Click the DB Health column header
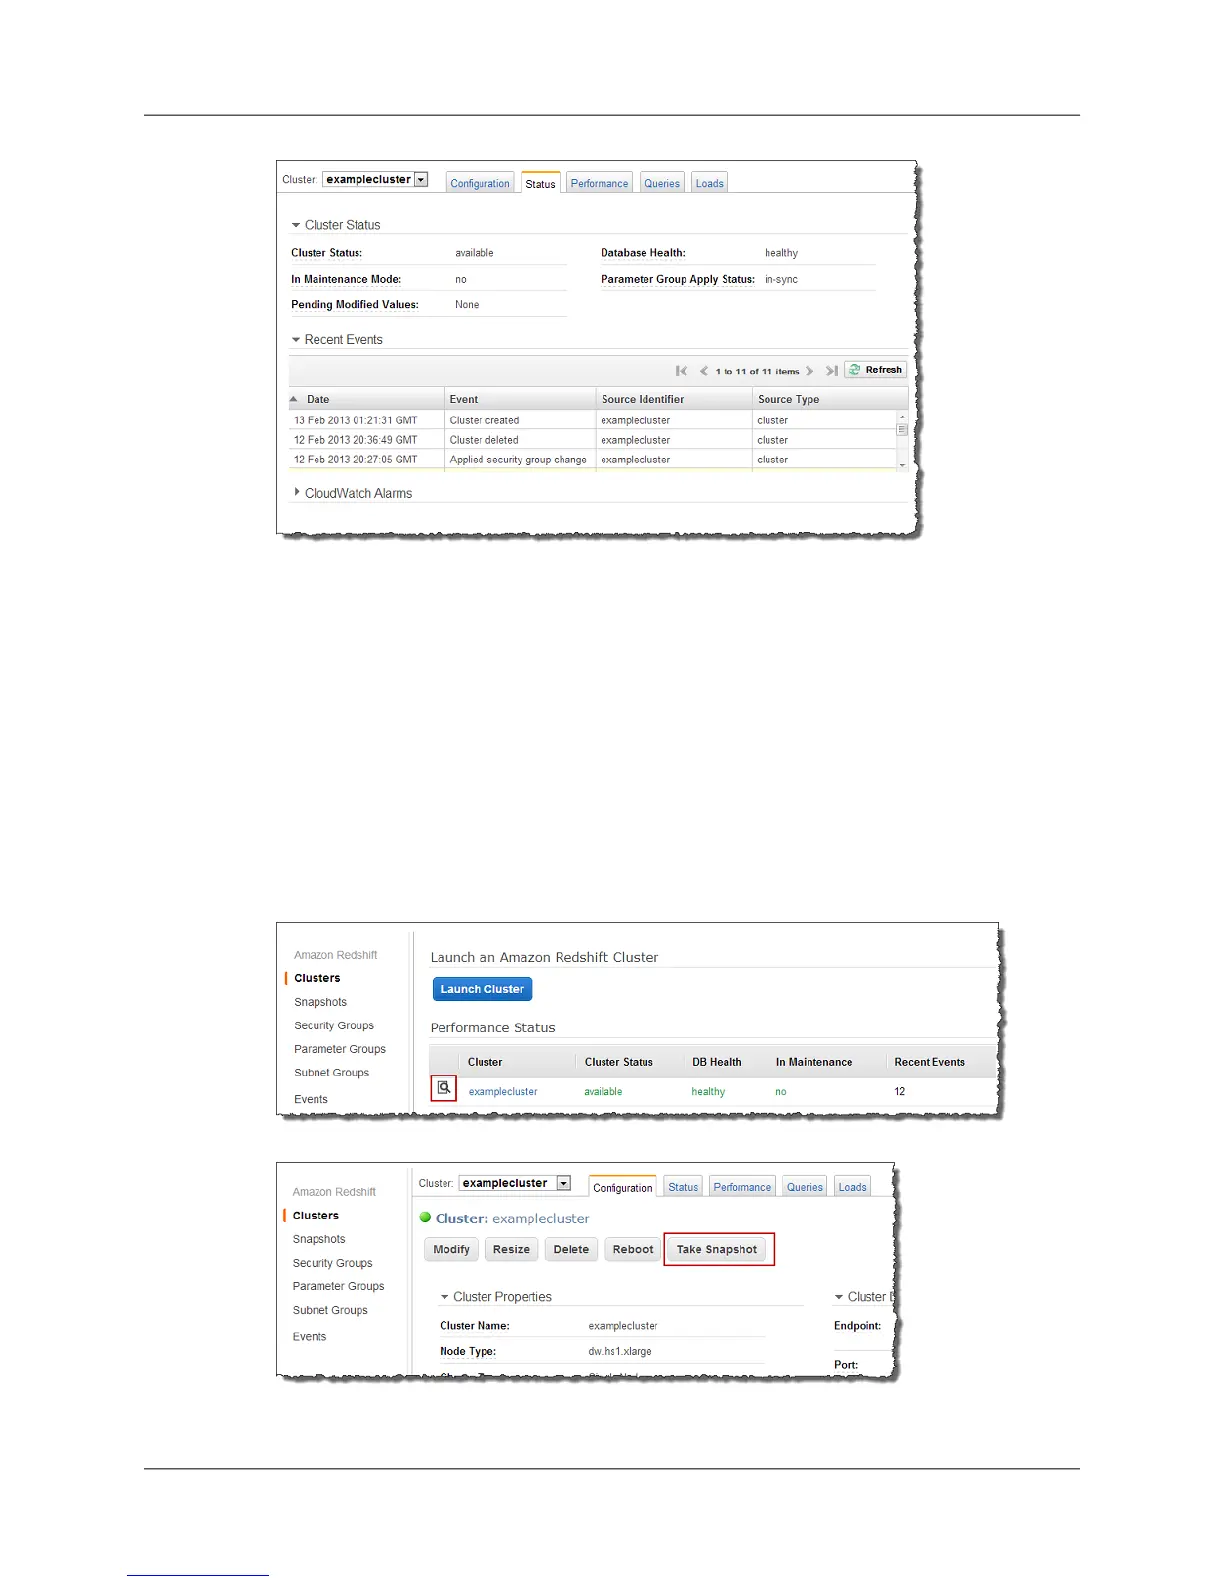 click(x=717, y=1062)
